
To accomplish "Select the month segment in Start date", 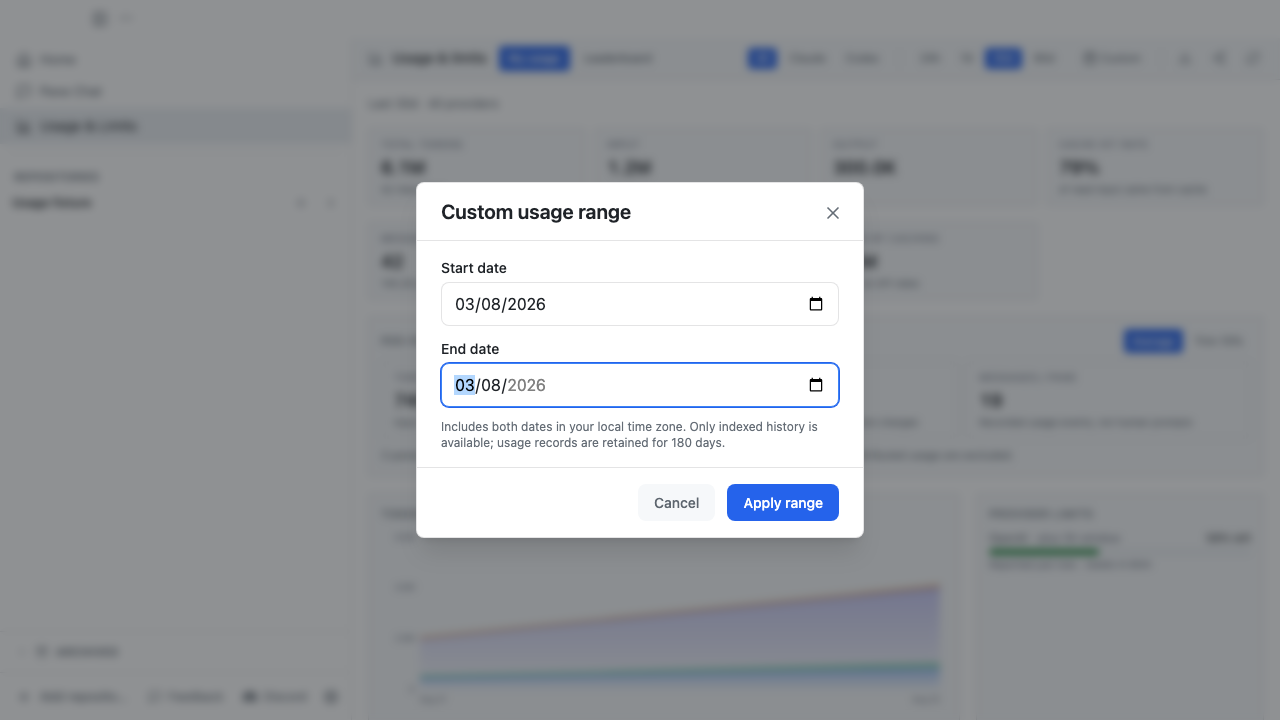I will click(x=464, y=304).
